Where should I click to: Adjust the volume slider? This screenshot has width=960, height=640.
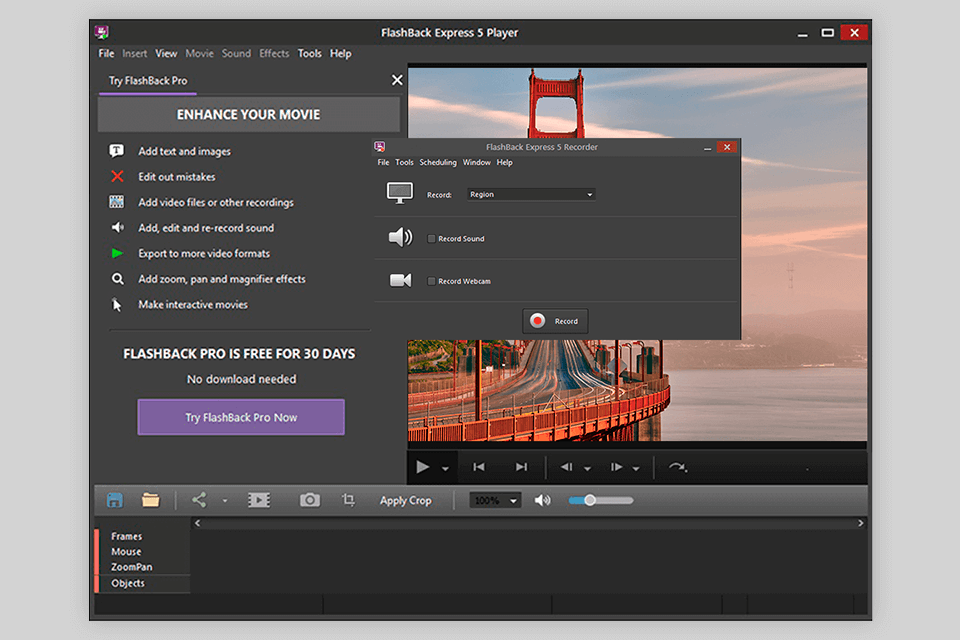pyautogui.click(x=601, y=500)
